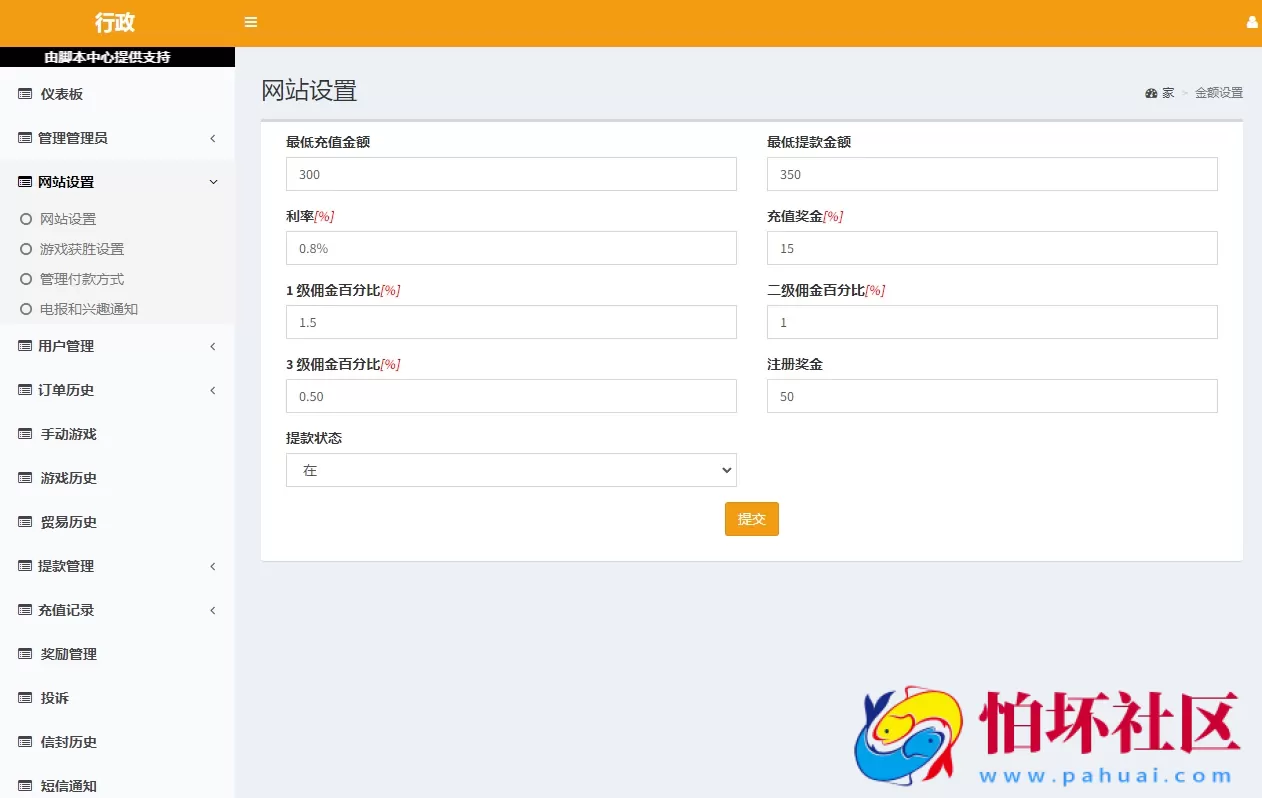Click inside the 注册奖金 input field
The image size is (1262, 798).
pos(991,396)
